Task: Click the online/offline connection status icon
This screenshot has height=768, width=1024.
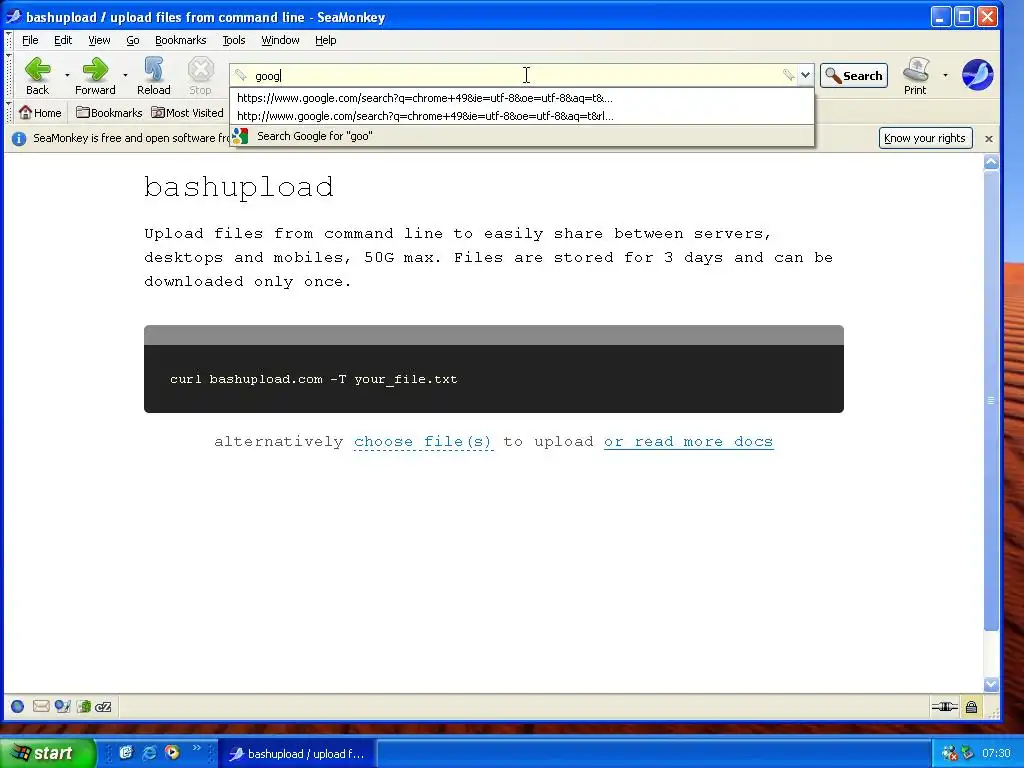Action: point(944,707)
